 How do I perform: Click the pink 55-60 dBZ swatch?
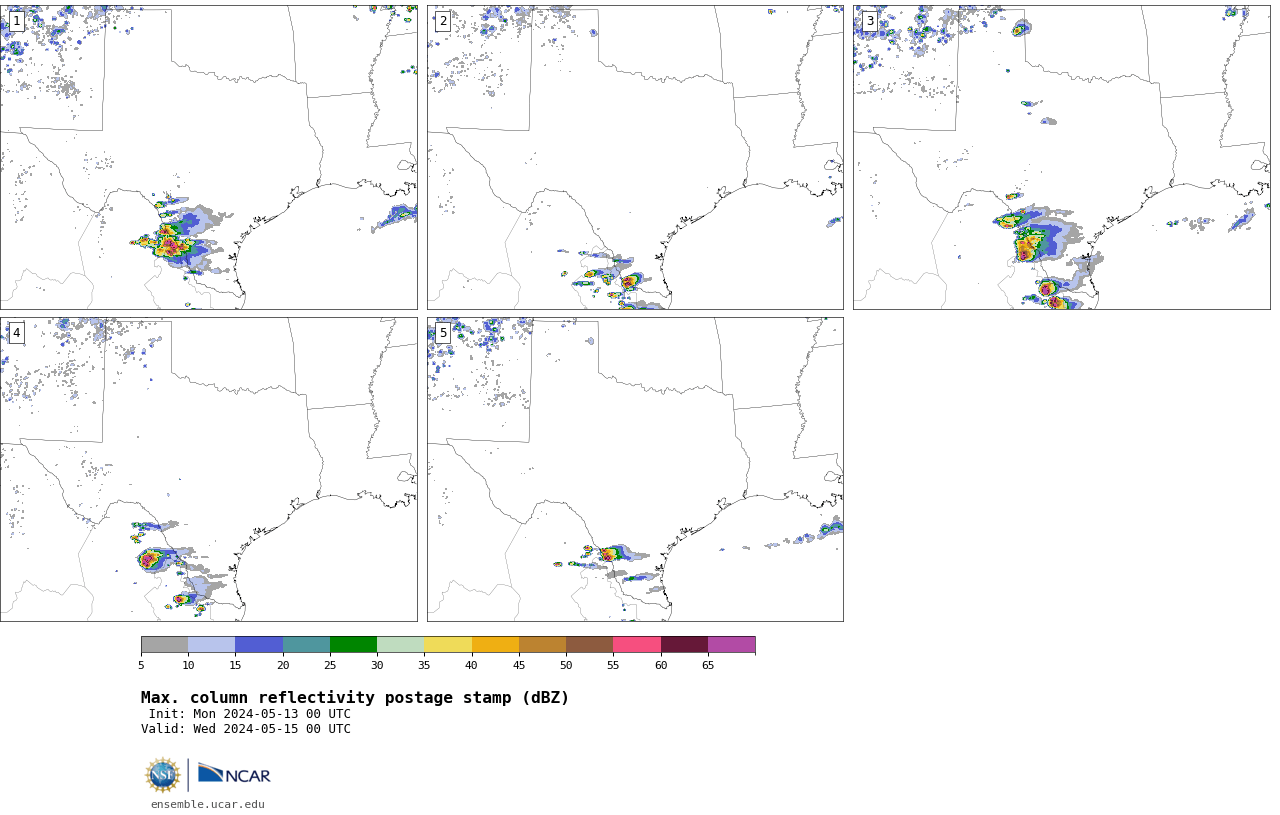tap(637, 645)
